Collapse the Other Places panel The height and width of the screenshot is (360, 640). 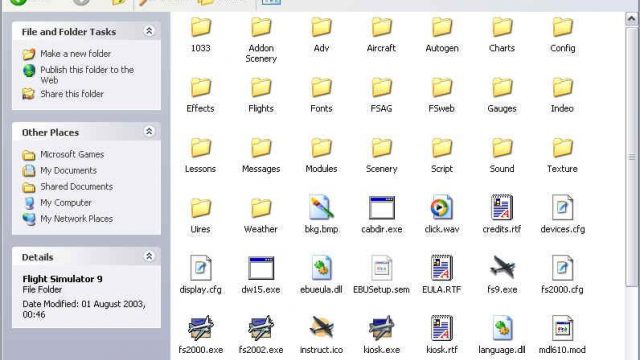[x=149, y=131]
